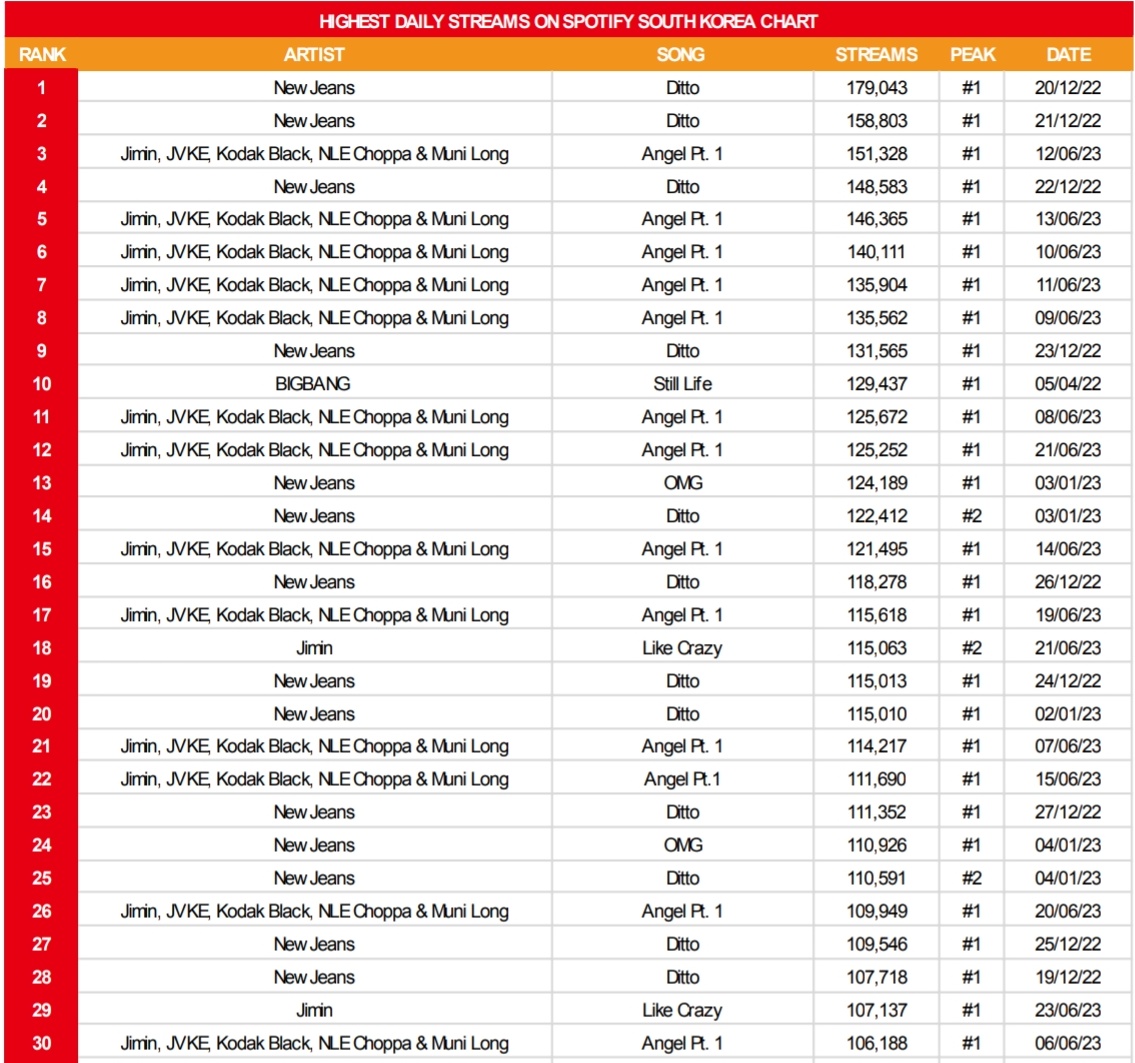
Task: Click the STREAMS column header
Action: pos(876,54)
